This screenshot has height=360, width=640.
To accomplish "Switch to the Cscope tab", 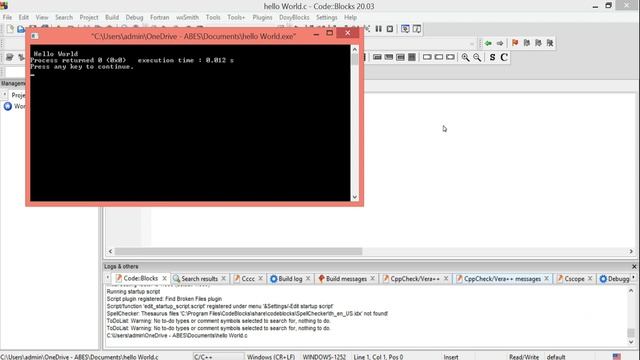I will (574, 279).
